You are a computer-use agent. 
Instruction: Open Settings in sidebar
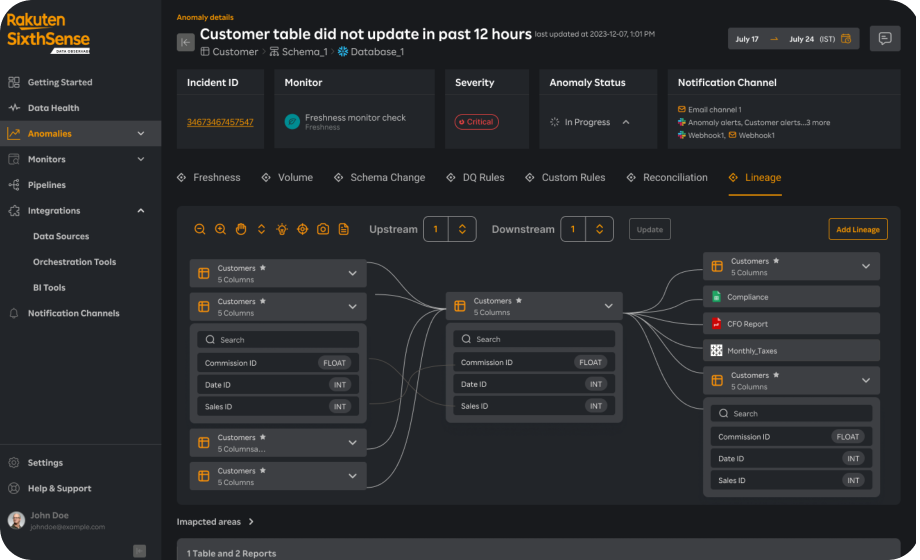pyautogui.click(x=45, y=463)
